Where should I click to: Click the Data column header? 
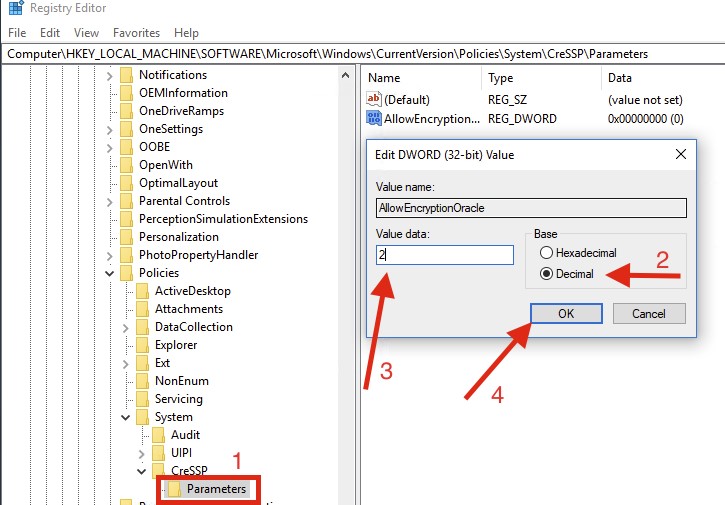[620, 77]
